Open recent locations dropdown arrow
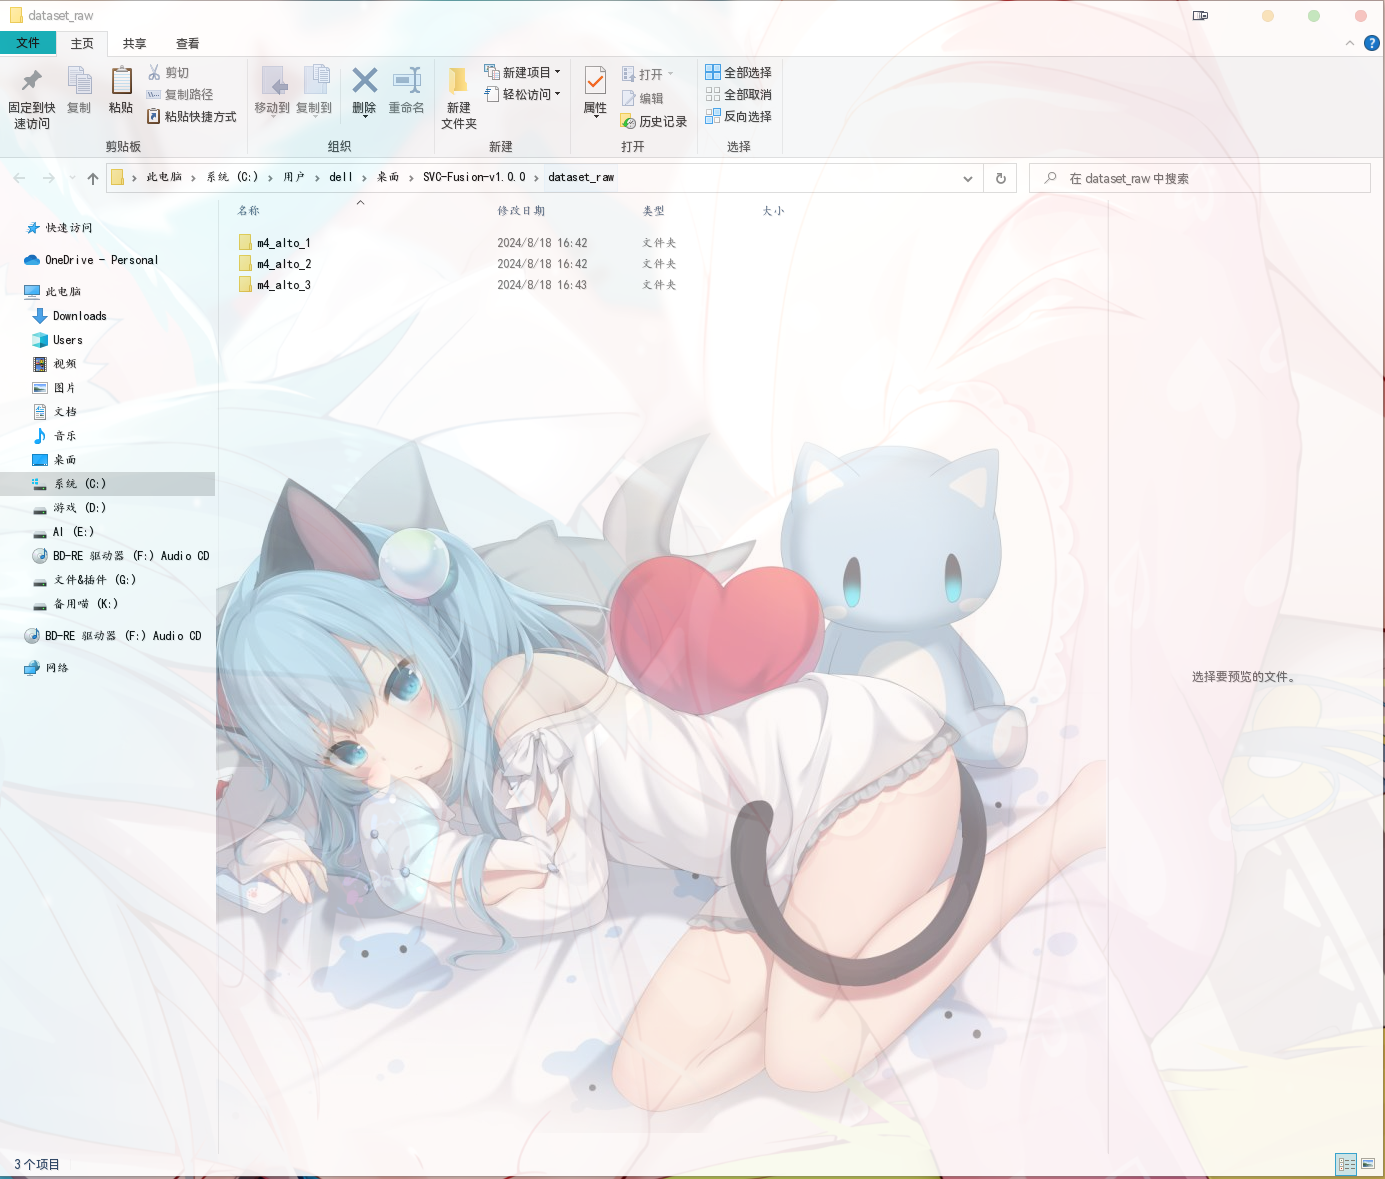 pyautogui.click(x=72, y=178)
